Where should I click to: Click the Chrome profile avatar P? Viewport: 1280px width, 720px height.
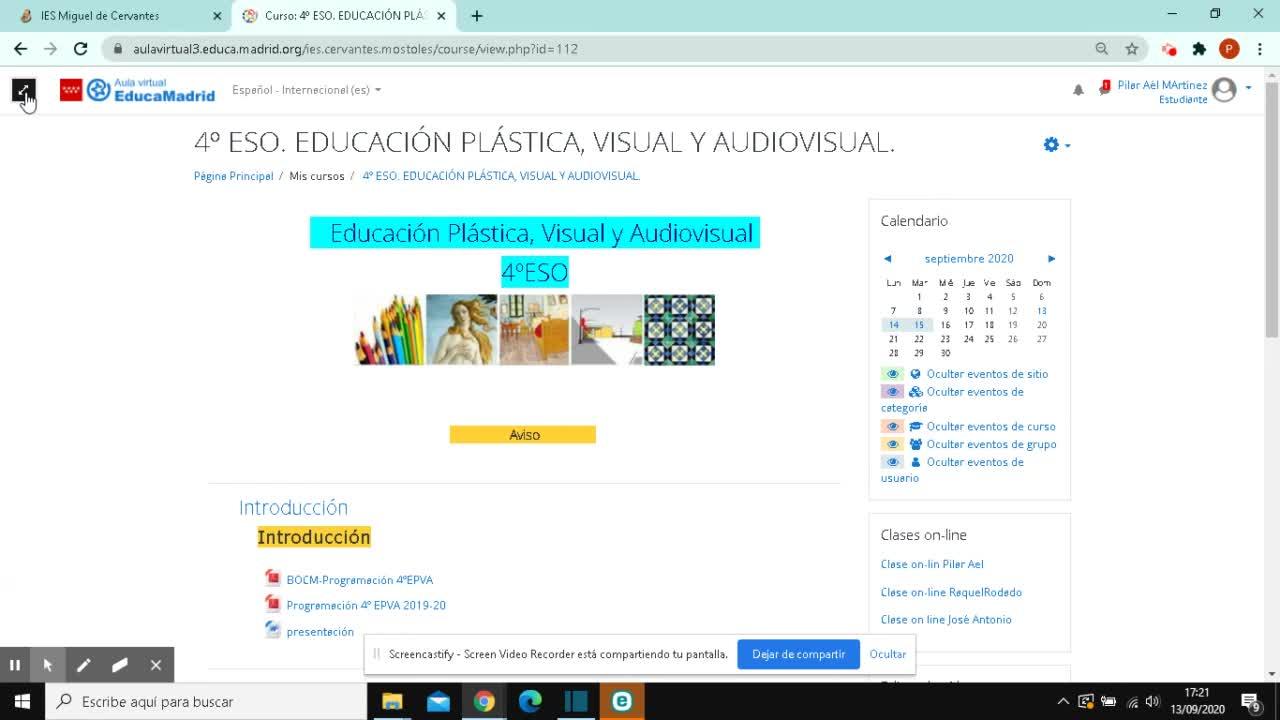point(1229,49)
